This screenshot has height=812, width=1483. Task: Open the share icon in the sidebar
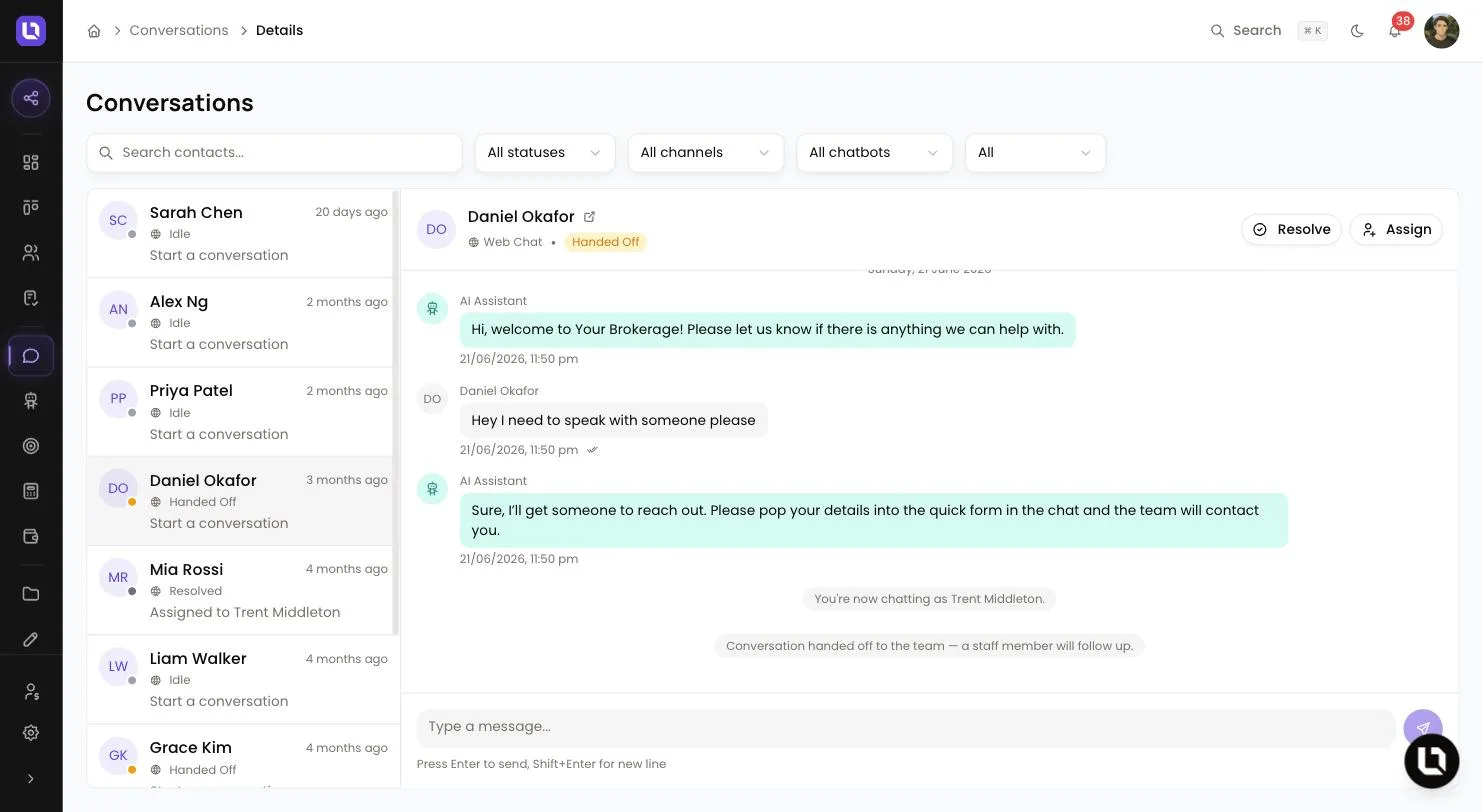click(31, 98)
